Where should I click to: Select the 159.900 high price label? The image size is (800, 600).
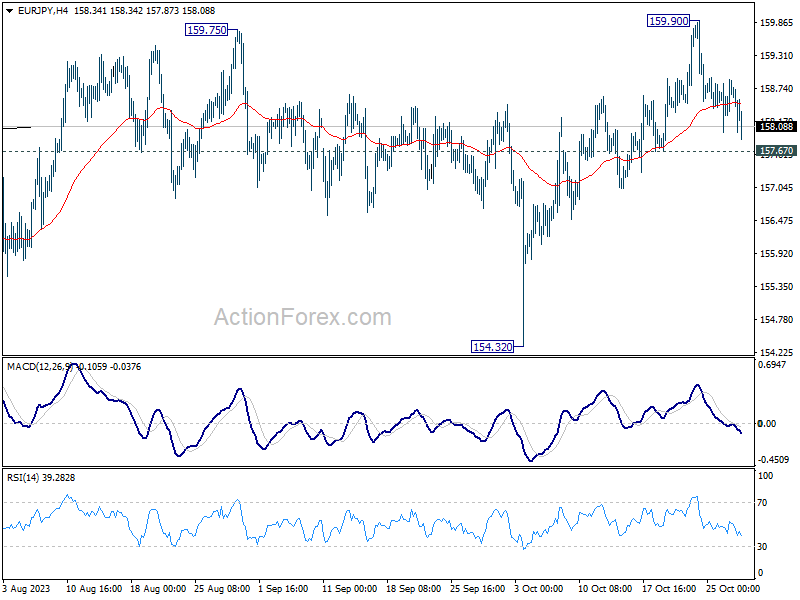(668, 21)
